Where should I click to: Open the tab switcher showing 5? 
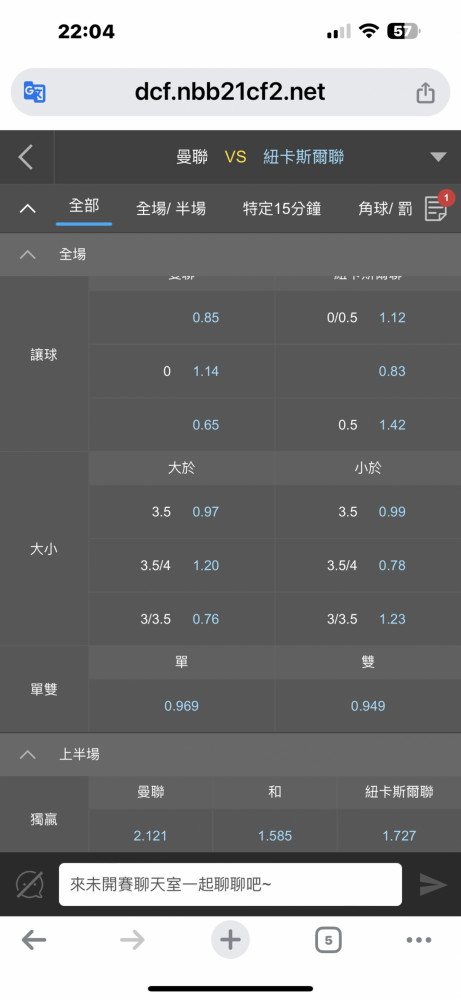click(x=328, y=939)
